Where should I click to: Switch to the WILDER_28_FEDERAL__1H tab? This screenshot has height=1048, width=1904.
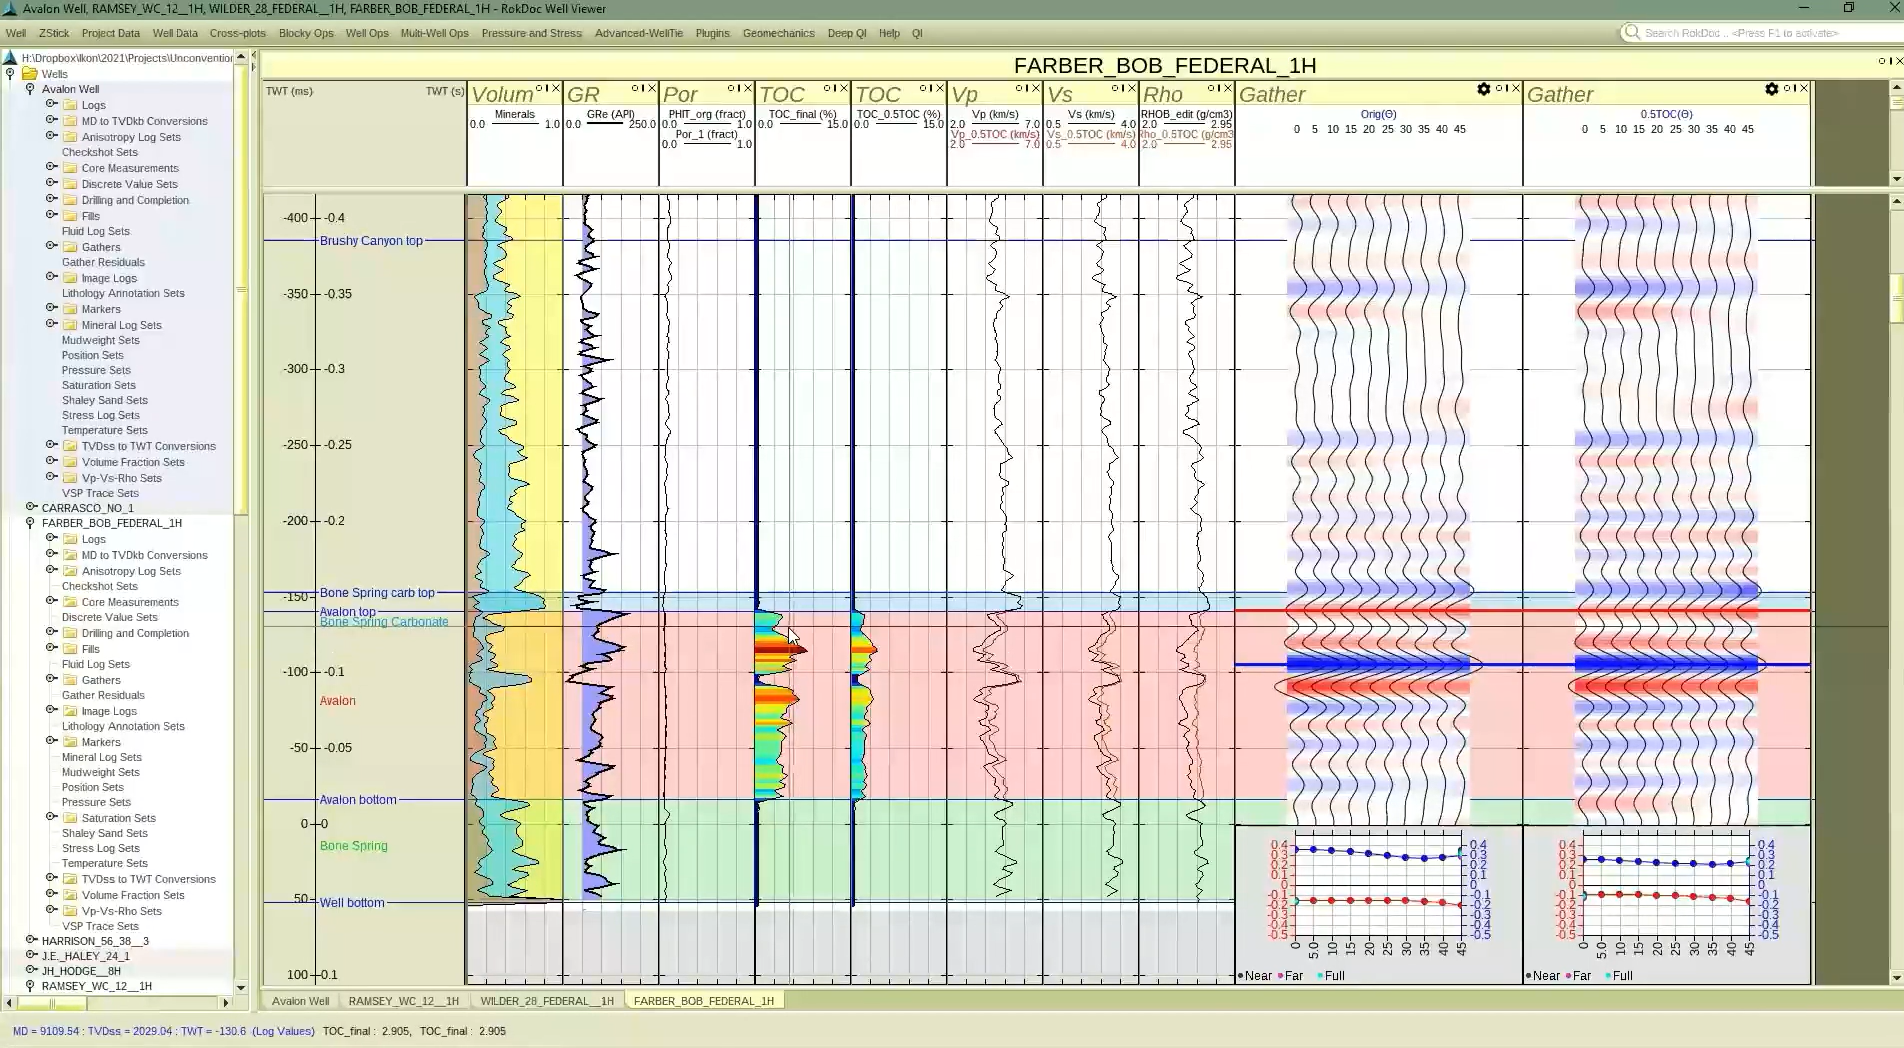pos(547,1000)
